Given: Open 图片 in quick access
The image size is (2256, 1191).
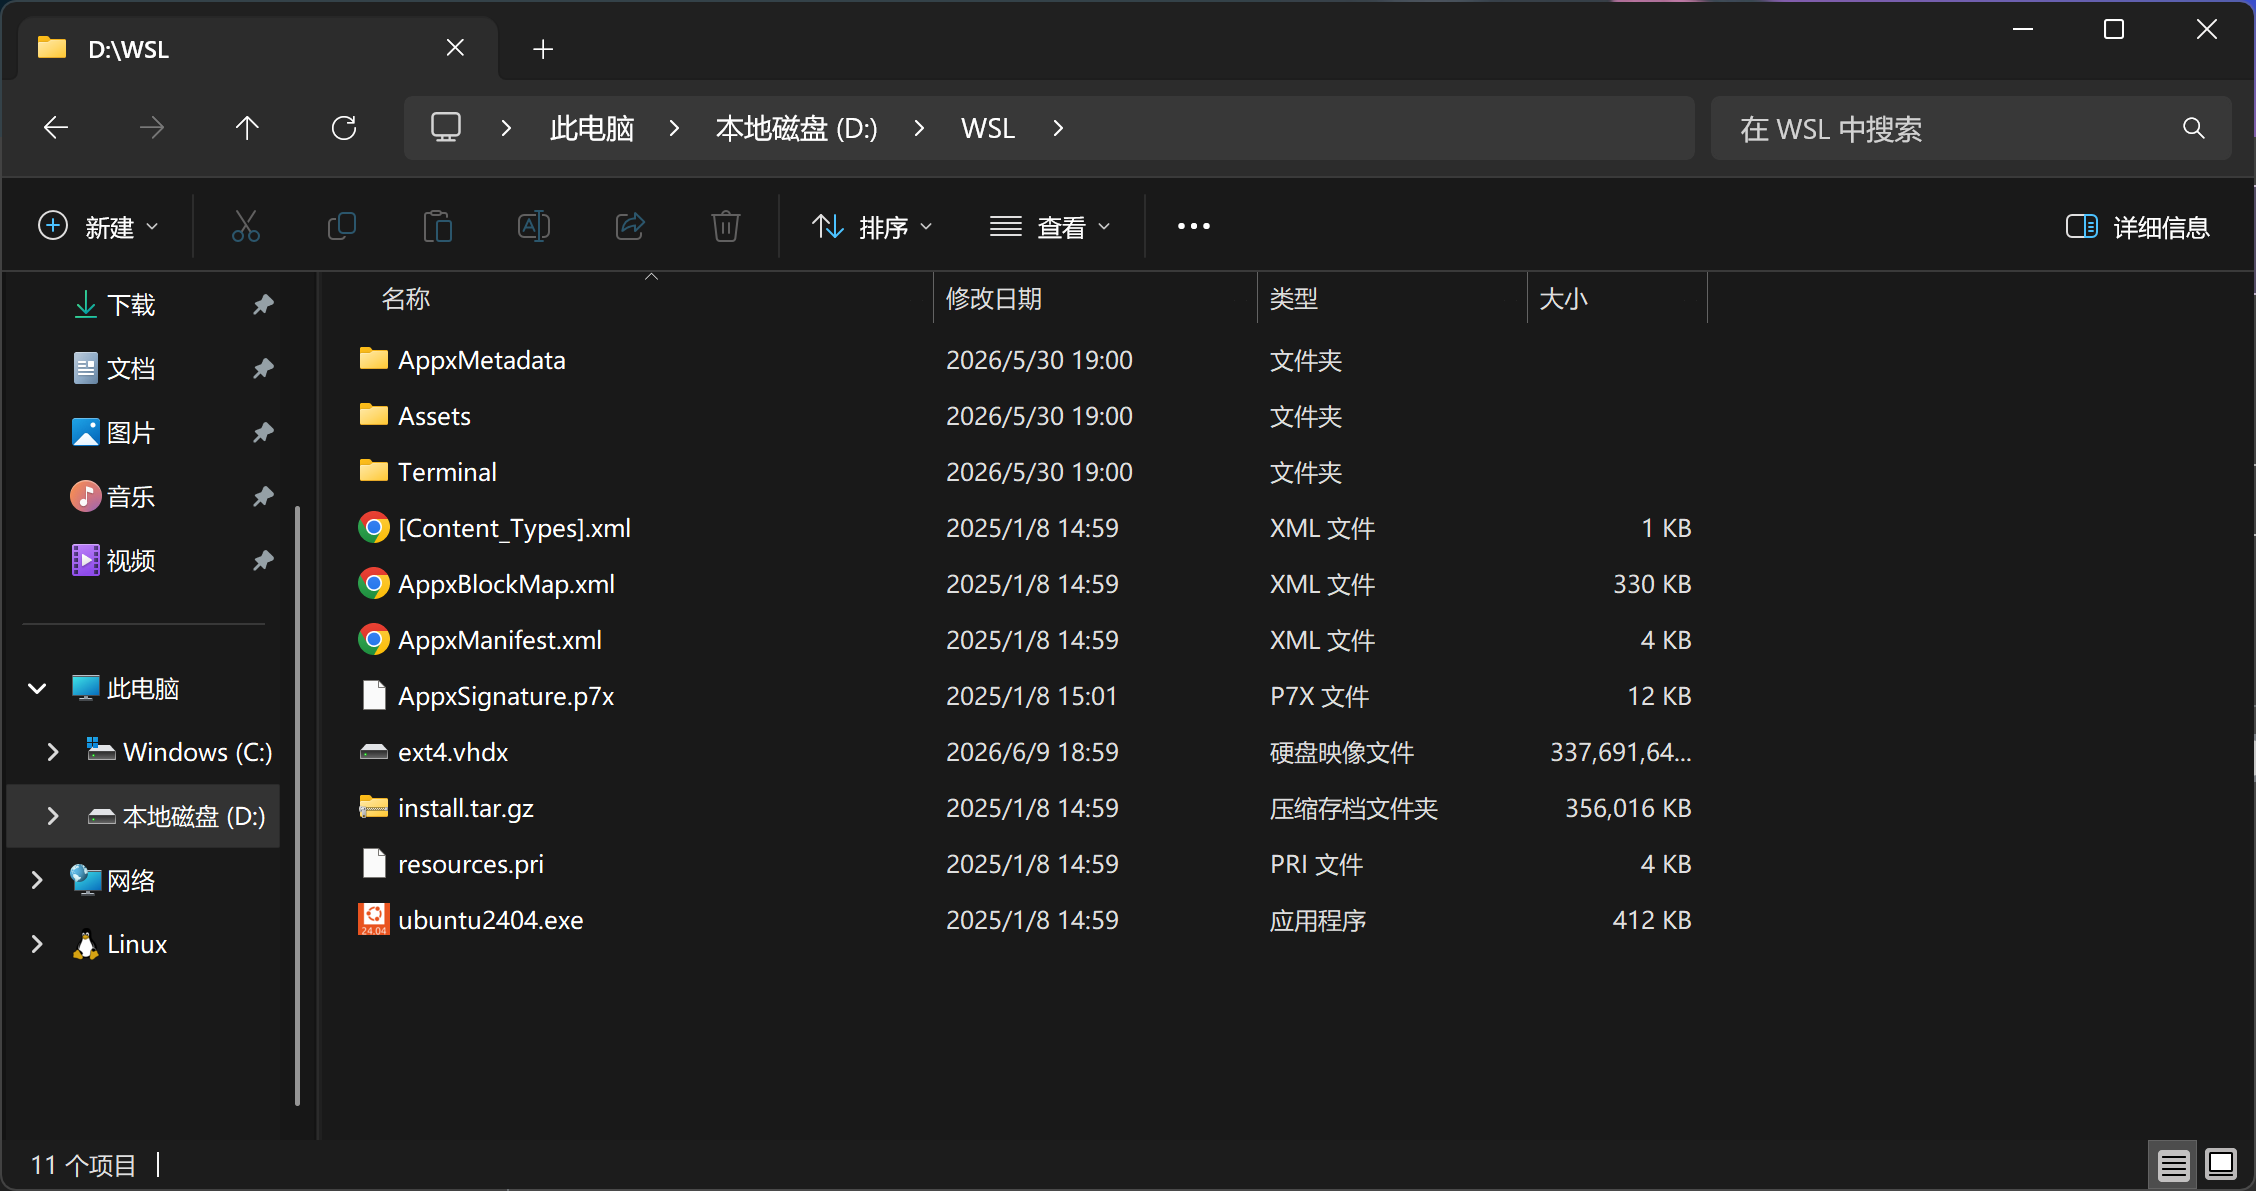Looking at the screenshot, I should point(130,432).
